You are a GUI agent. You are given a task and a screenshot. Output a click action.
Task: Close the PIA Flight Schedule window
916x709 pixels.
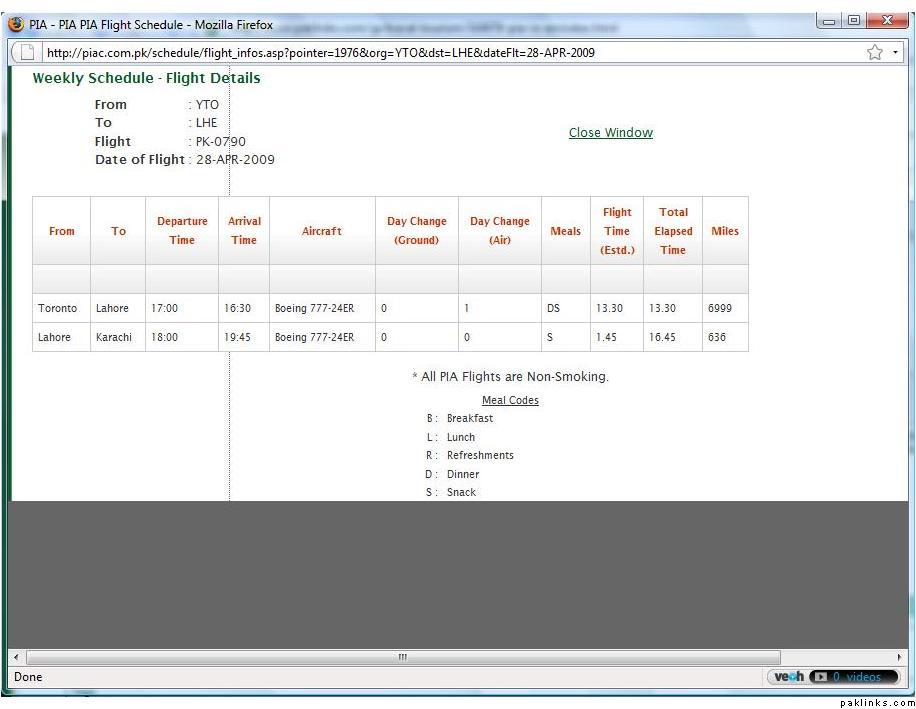[x=884, y=20]
